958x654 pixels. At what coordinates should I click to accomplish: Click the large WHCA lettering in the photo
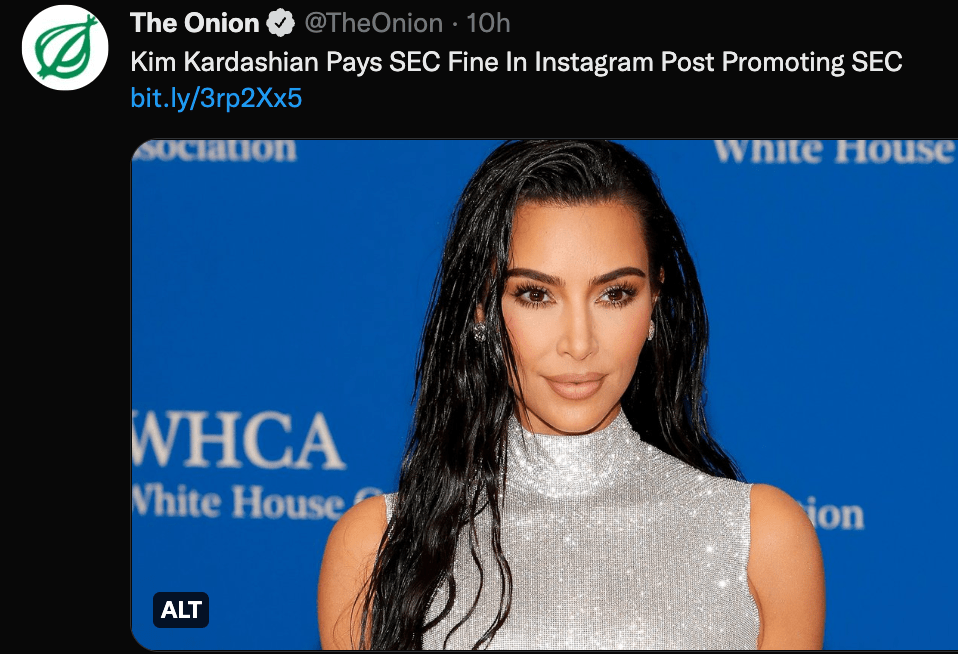(237, 439)
